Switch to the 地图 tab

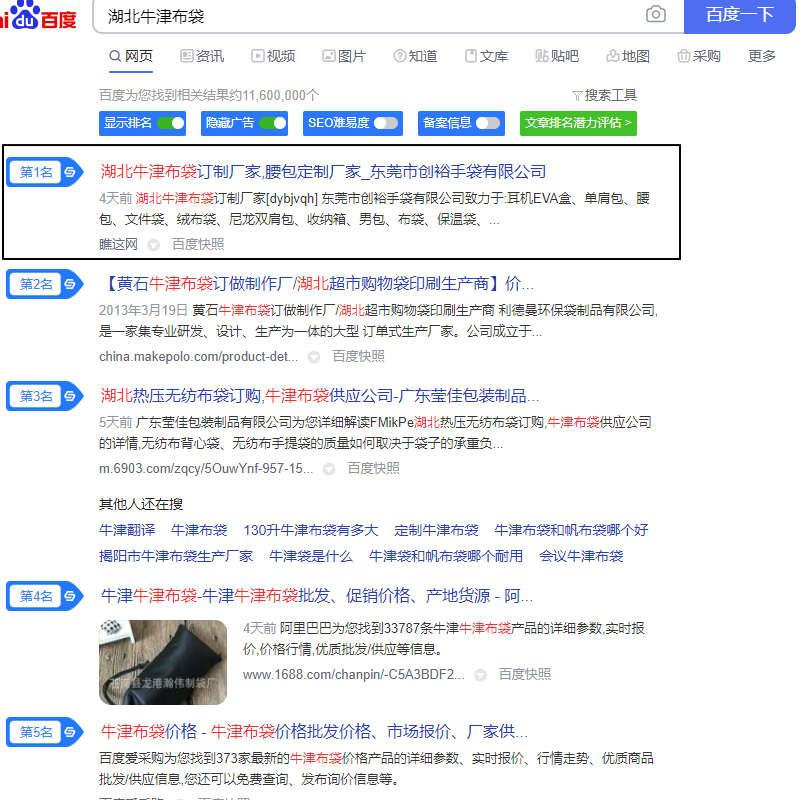point(628,56)
